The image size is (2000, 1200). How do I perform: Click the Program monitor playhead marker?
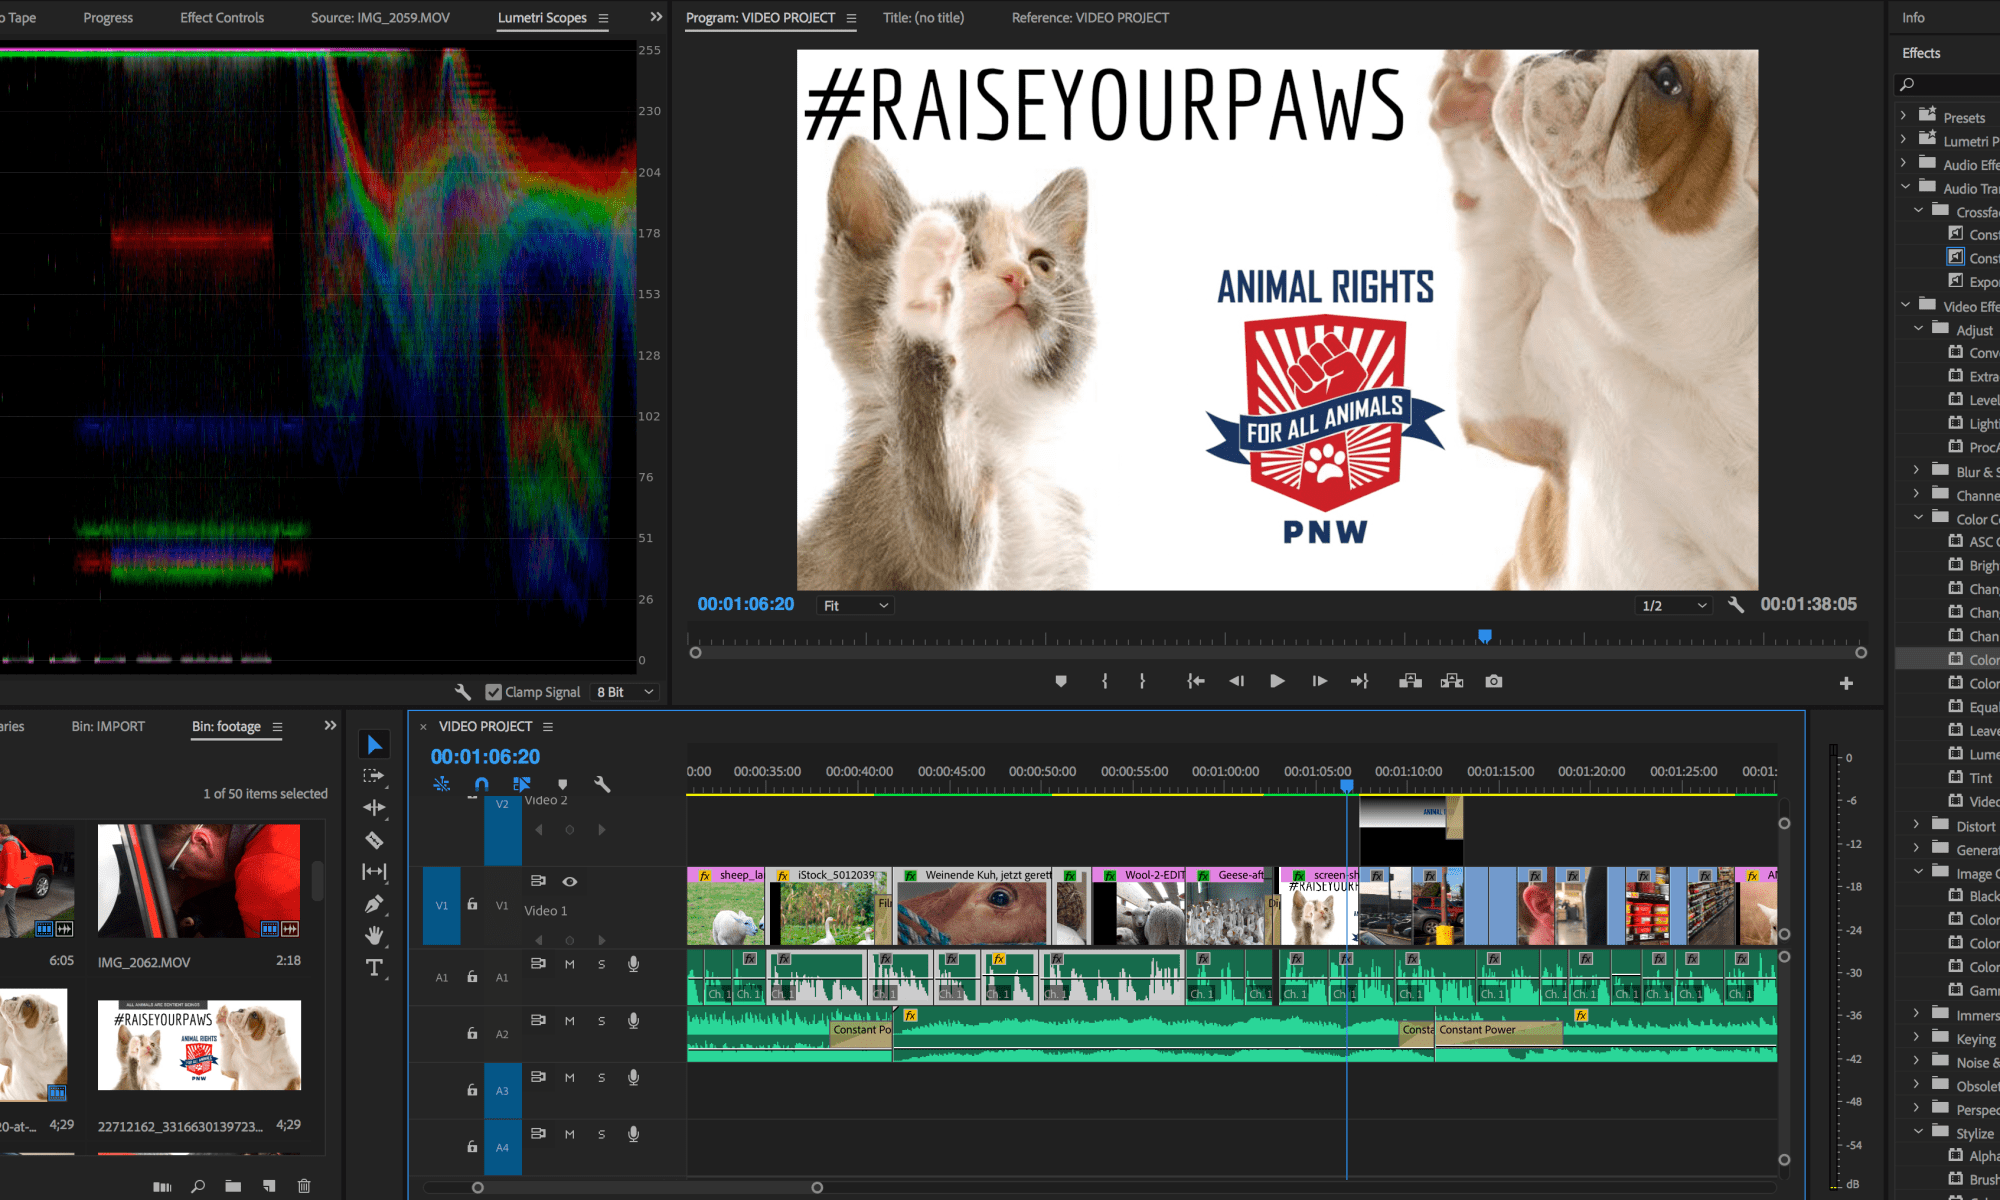point(1485,636)
